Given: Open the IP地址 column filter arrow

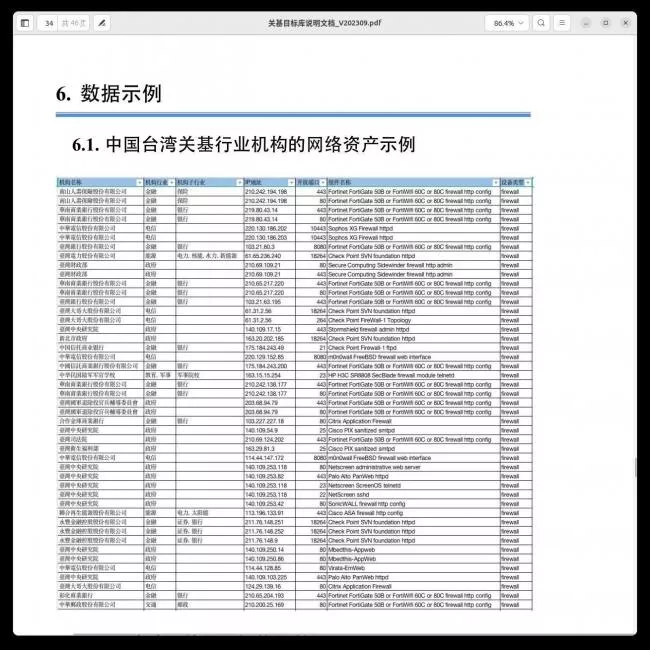Looking at the screenshot, I should (x=290, y=182).
